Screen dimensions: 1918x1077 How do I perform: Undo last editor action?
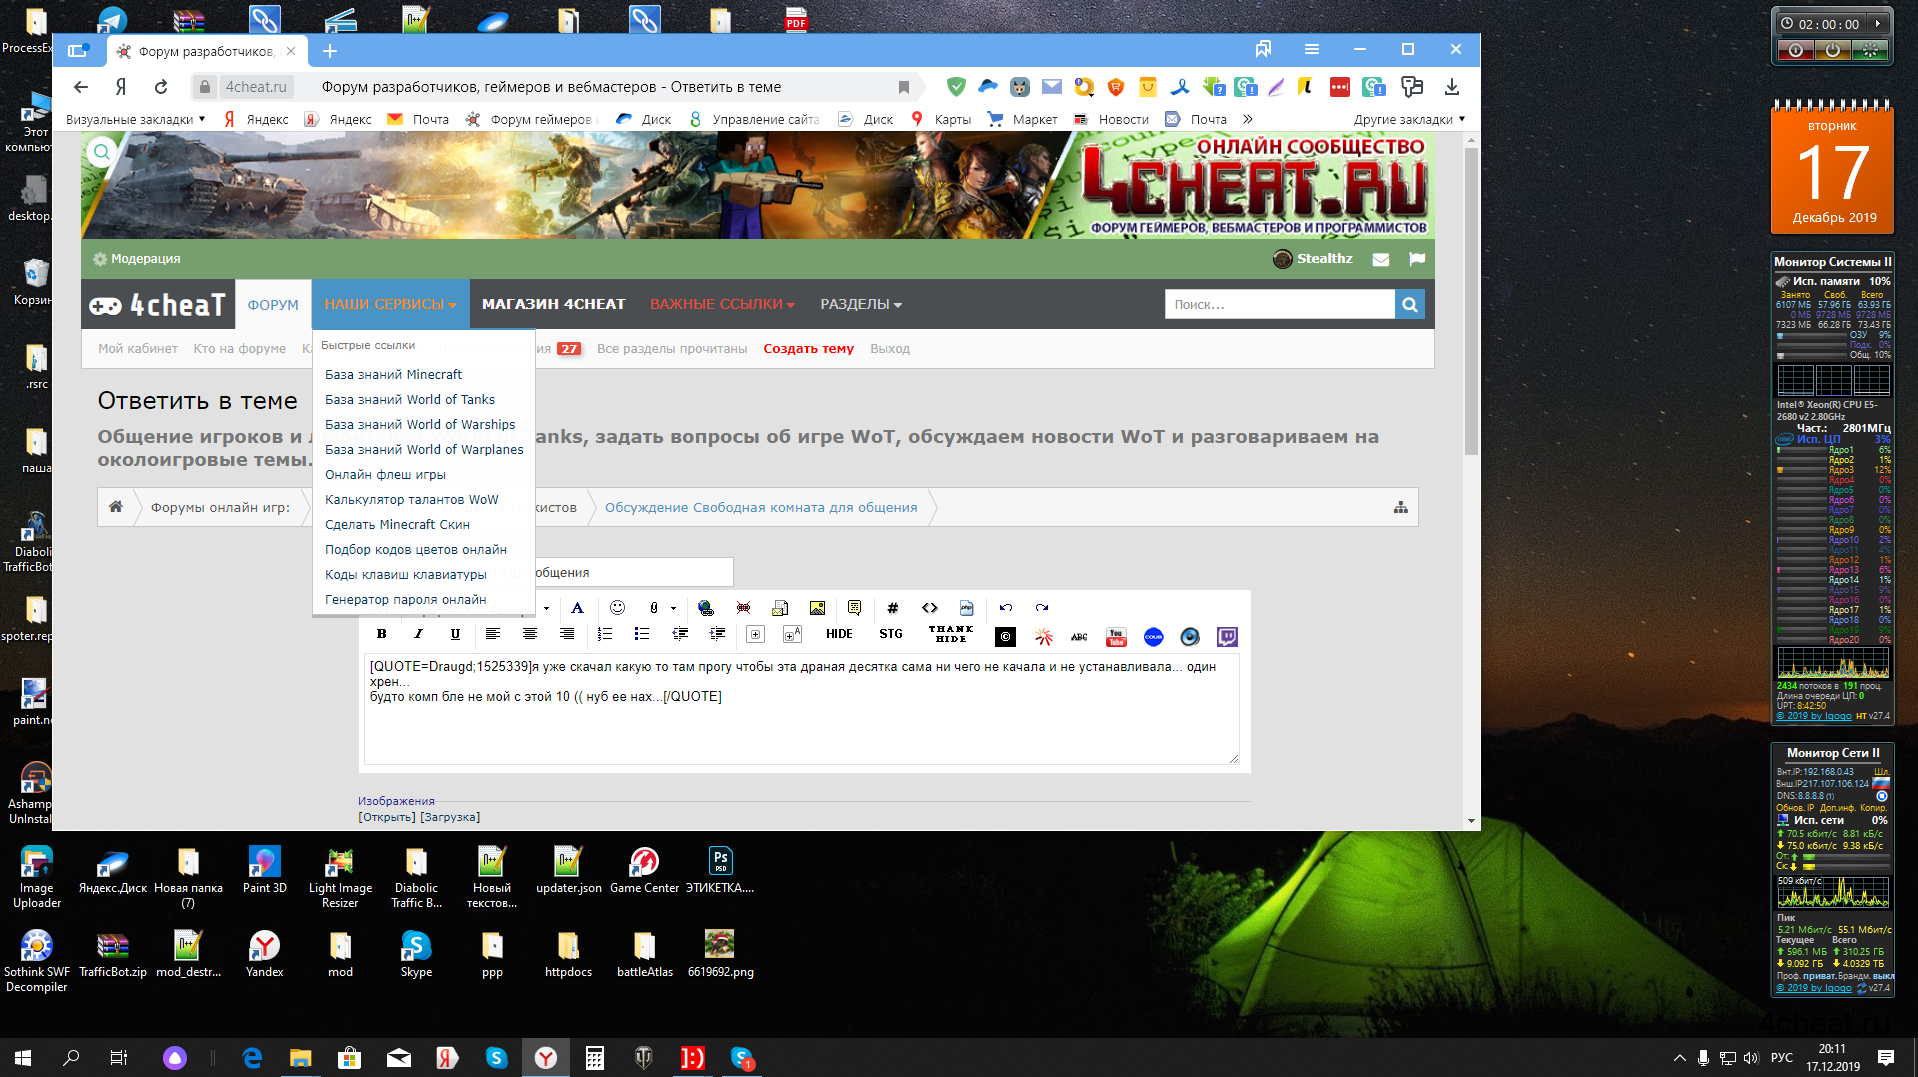coord(1006,608)
